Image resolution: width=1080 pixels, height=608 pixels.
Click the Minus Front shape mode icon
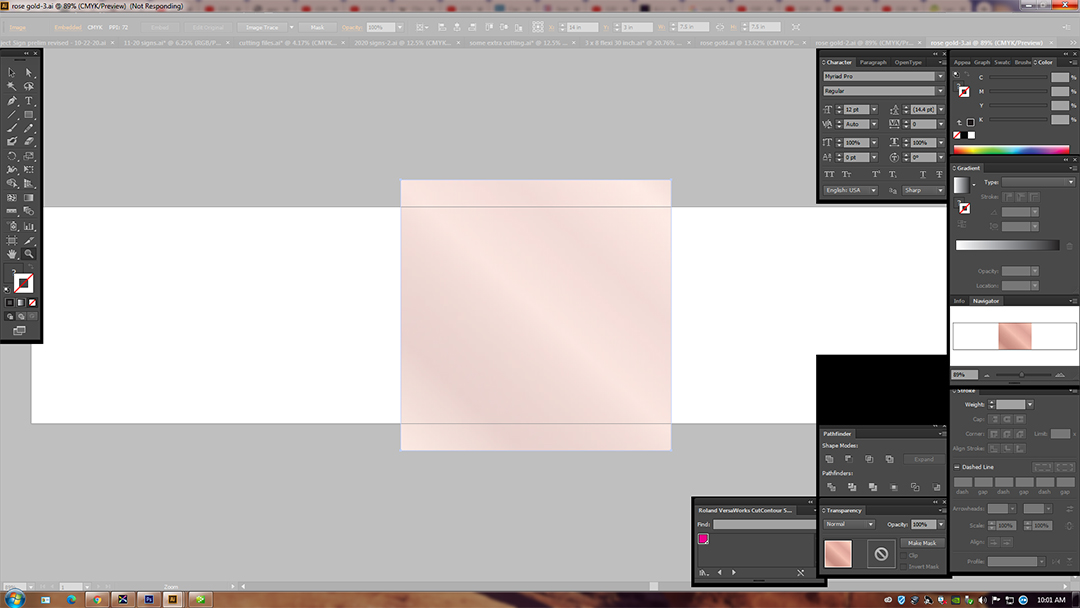pos(849,459)
